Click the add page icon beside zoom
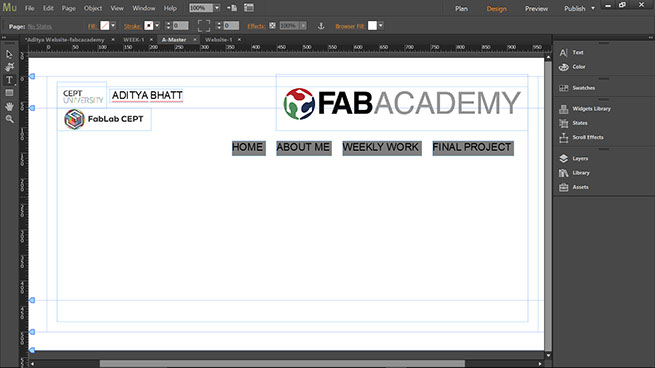This screenshot has width=655, height=368. (x=232, y=8)
